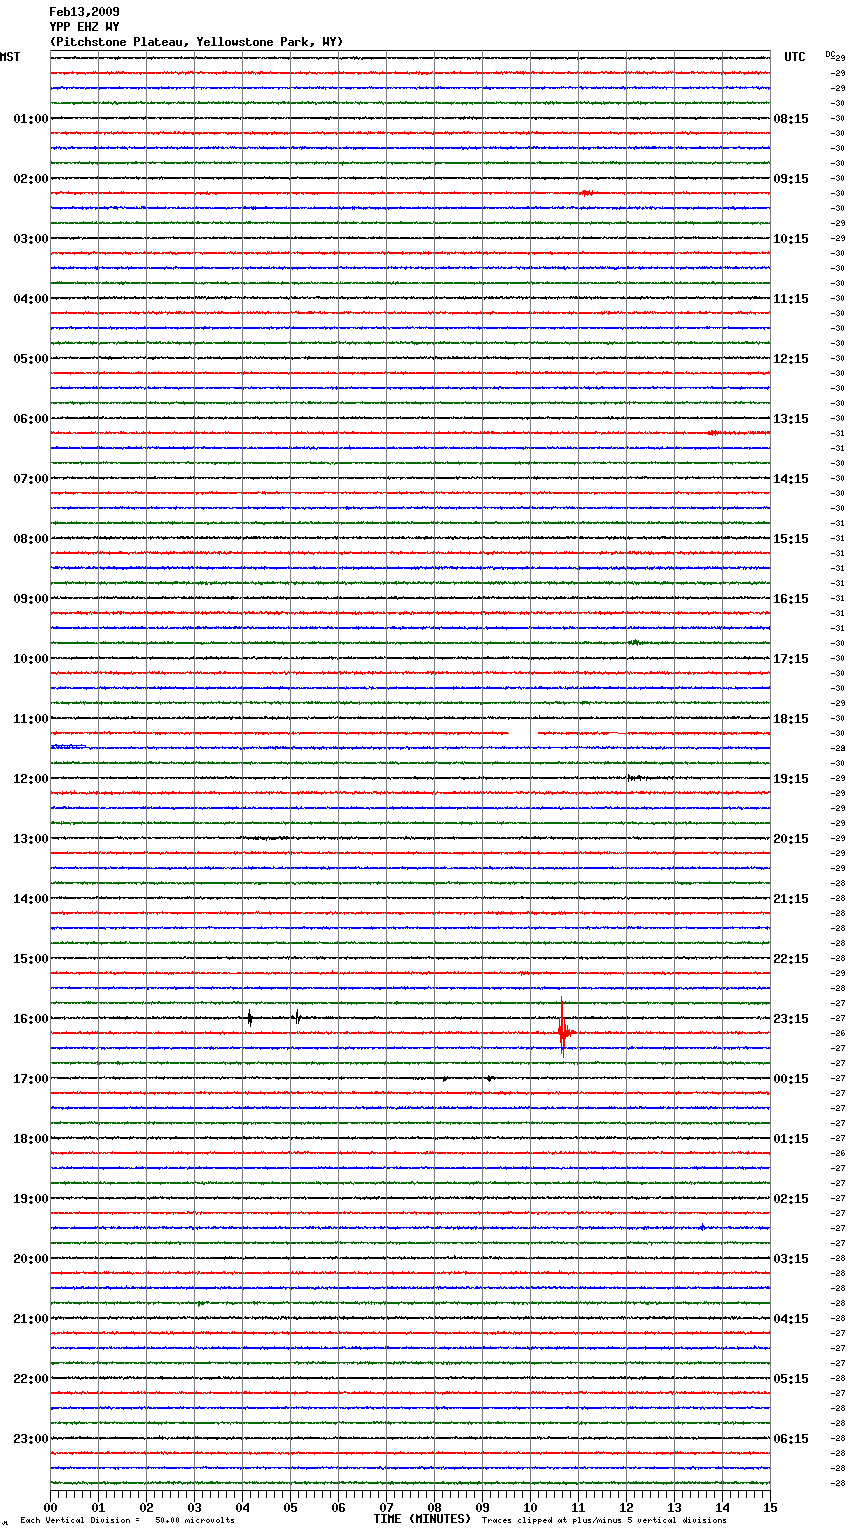Screen dimensions: 850x1534
Task: Click the 00 minute tick on bottom axis
Action: 50,1507
